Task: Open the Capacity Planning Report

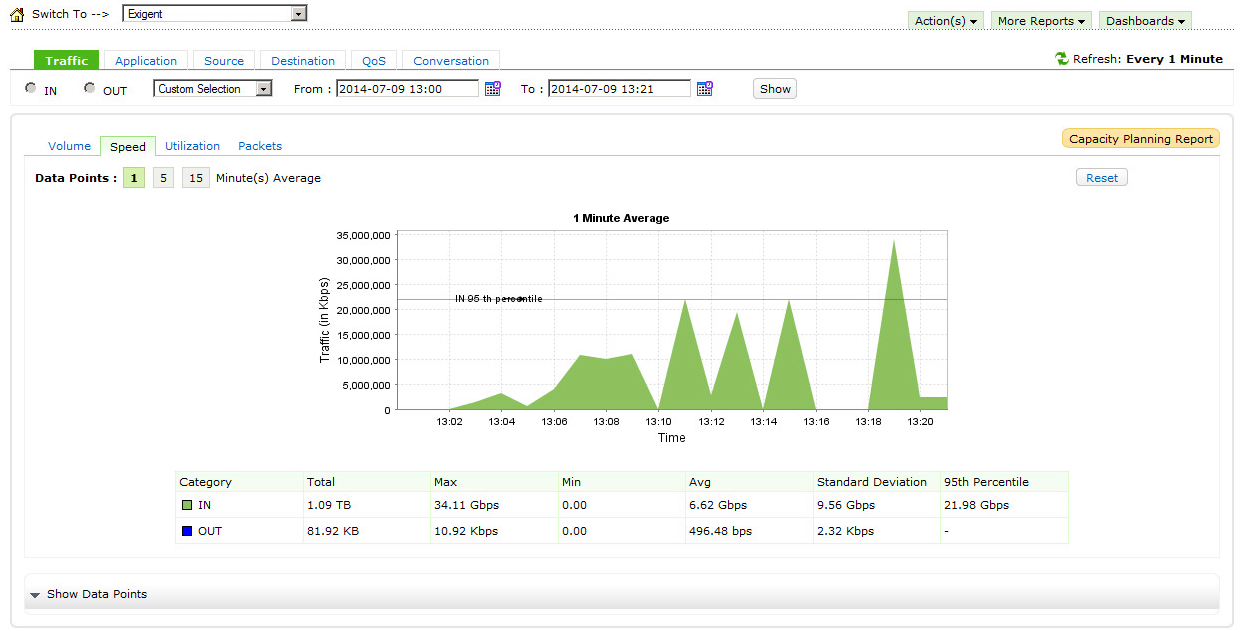Action: pos(1140,139)
